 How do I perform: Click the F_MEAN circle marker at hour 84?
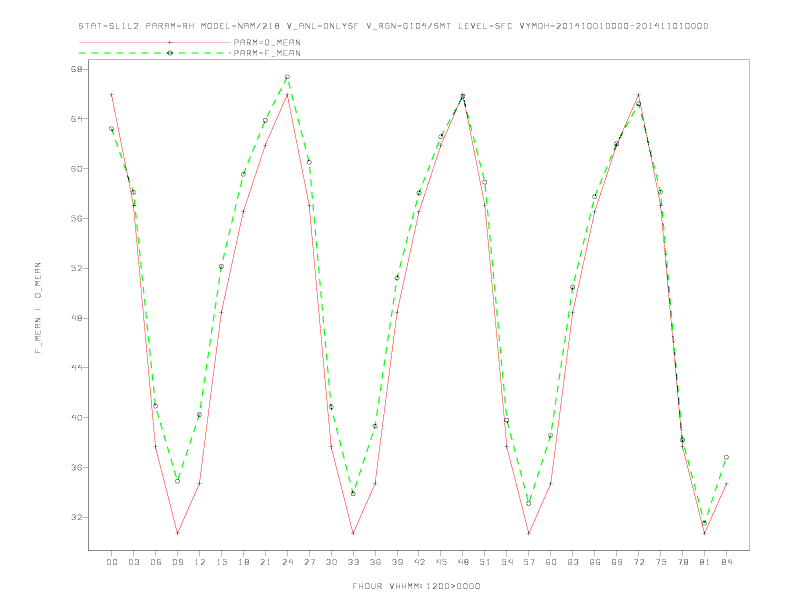[726, 457]
